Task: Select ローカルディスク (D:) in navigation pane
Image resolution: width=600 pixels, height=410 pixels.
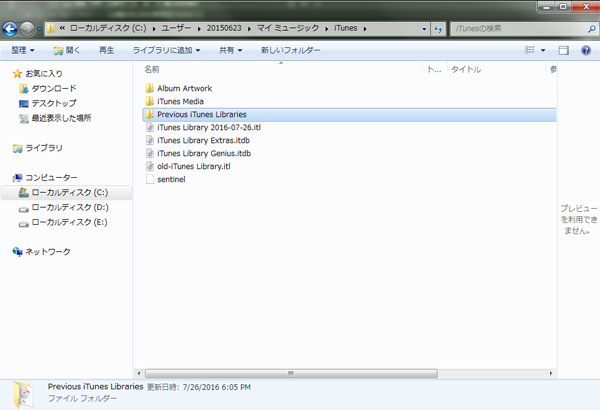Action: tap(64, 207)
